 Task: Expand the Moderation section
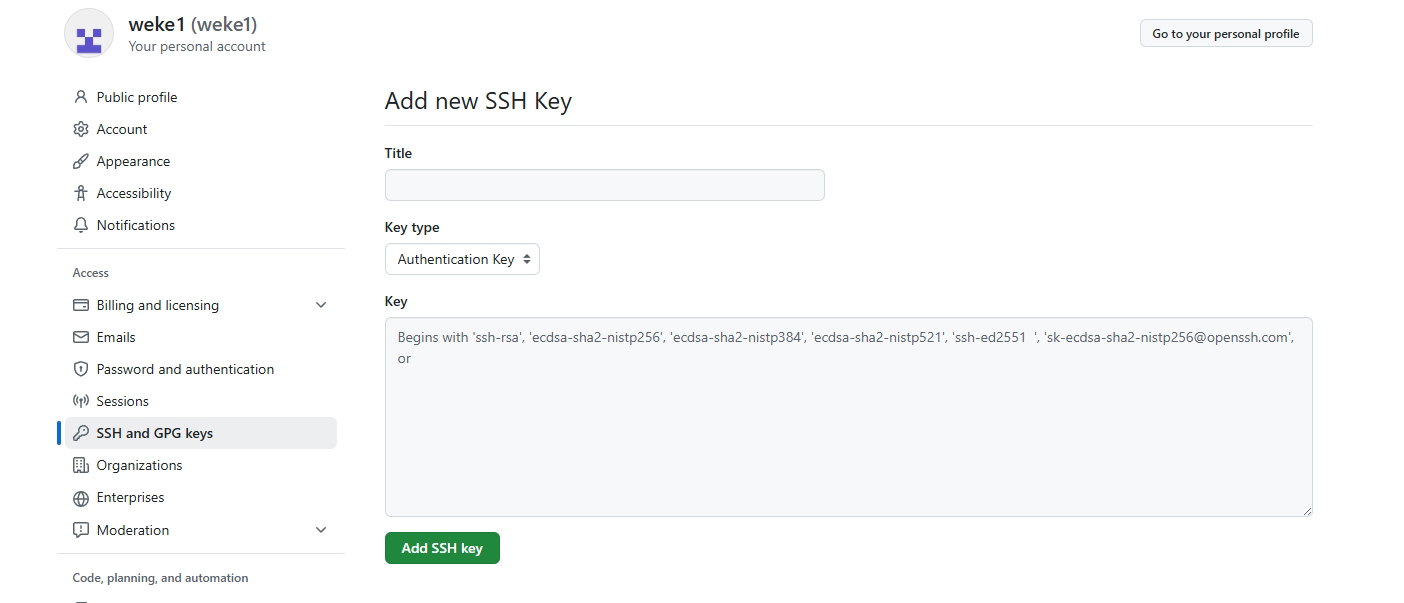point(320,529)
